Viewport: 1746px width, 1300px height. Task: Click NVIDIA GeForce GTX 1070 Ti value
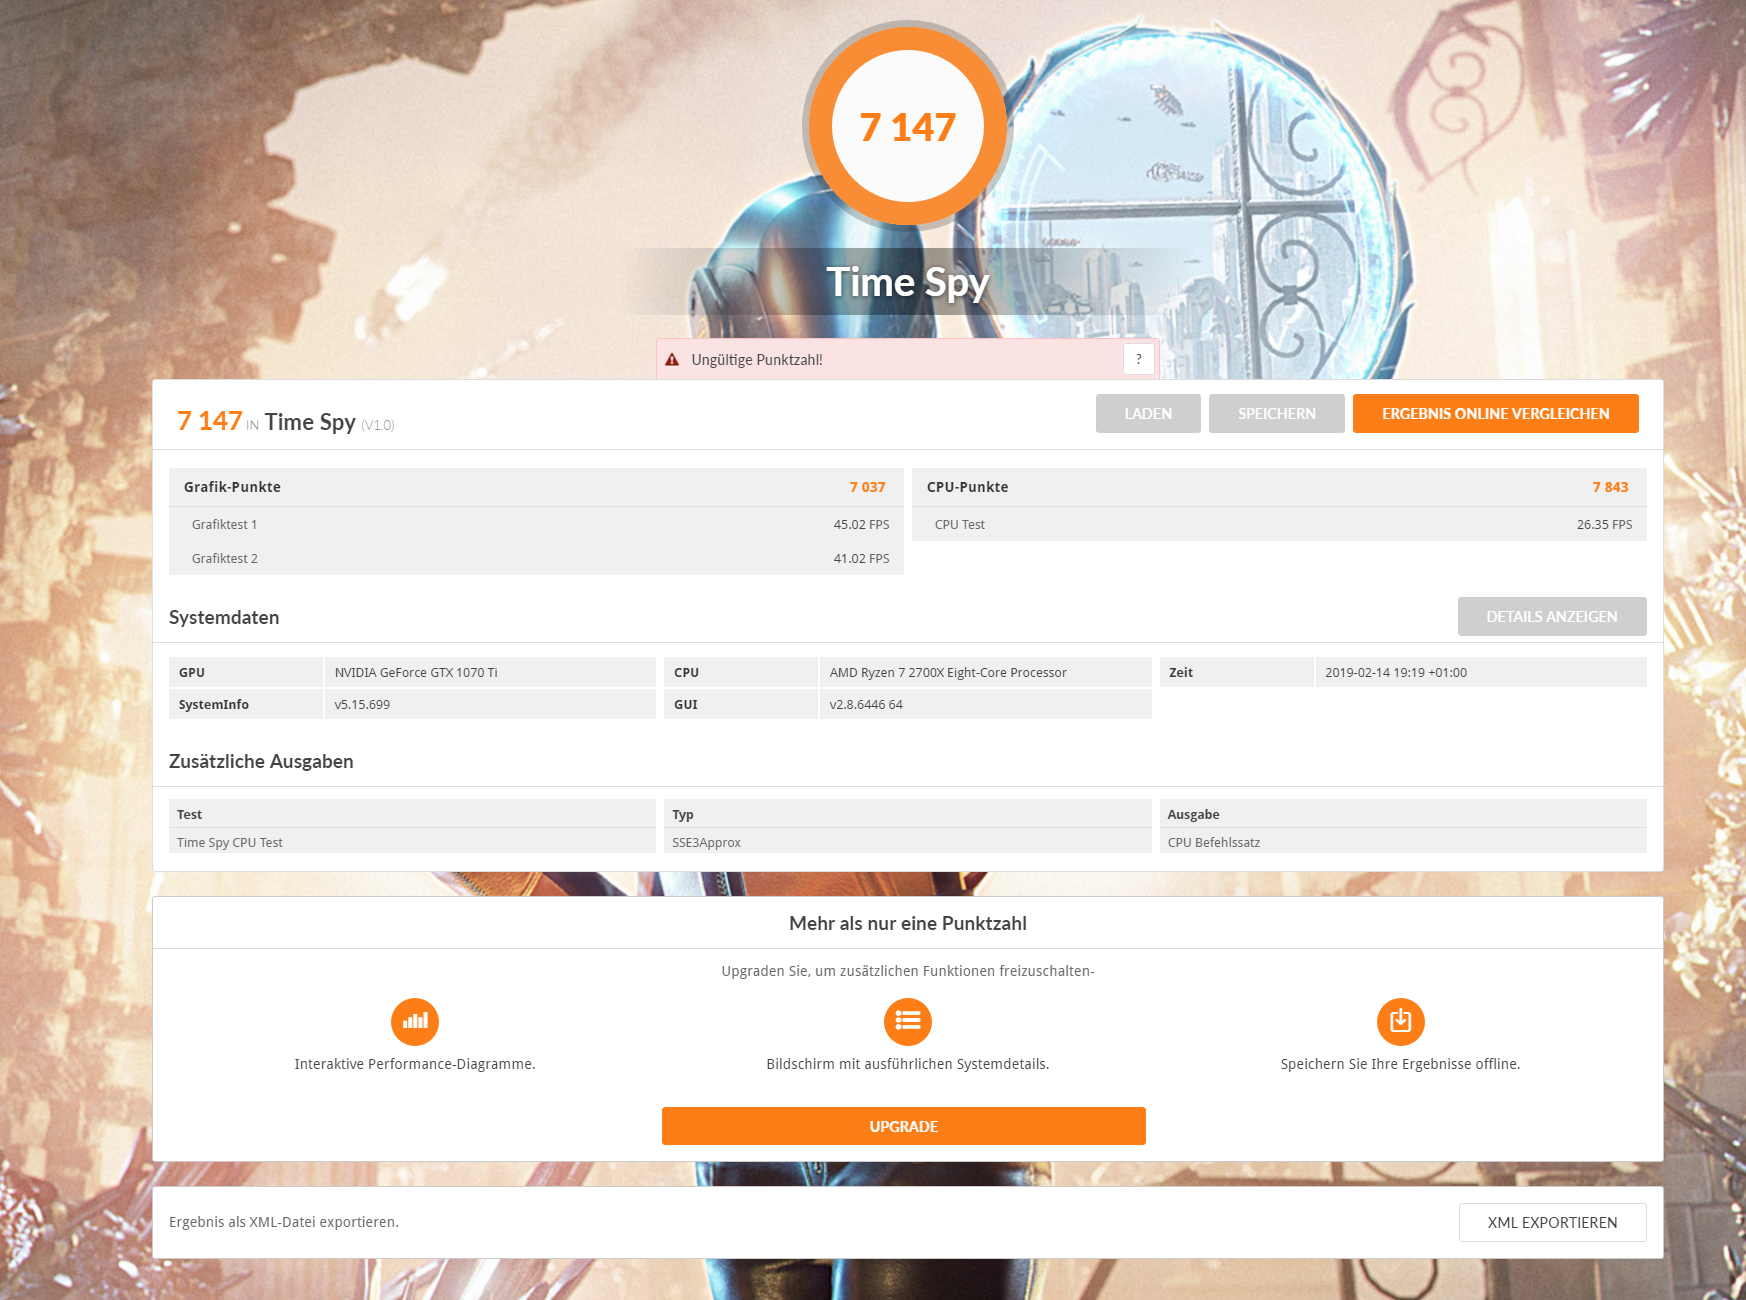tap(416, 672)
